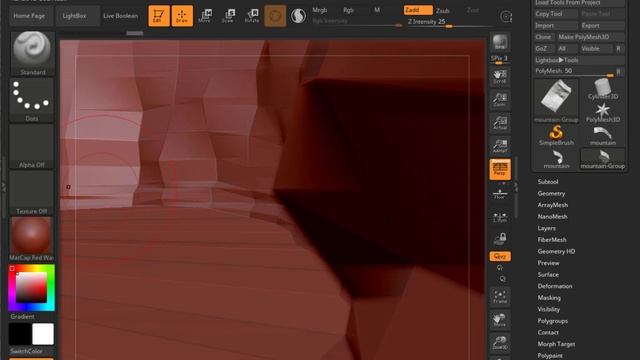
Task: Click the BPR render icon
Action: tap(500, 42)
